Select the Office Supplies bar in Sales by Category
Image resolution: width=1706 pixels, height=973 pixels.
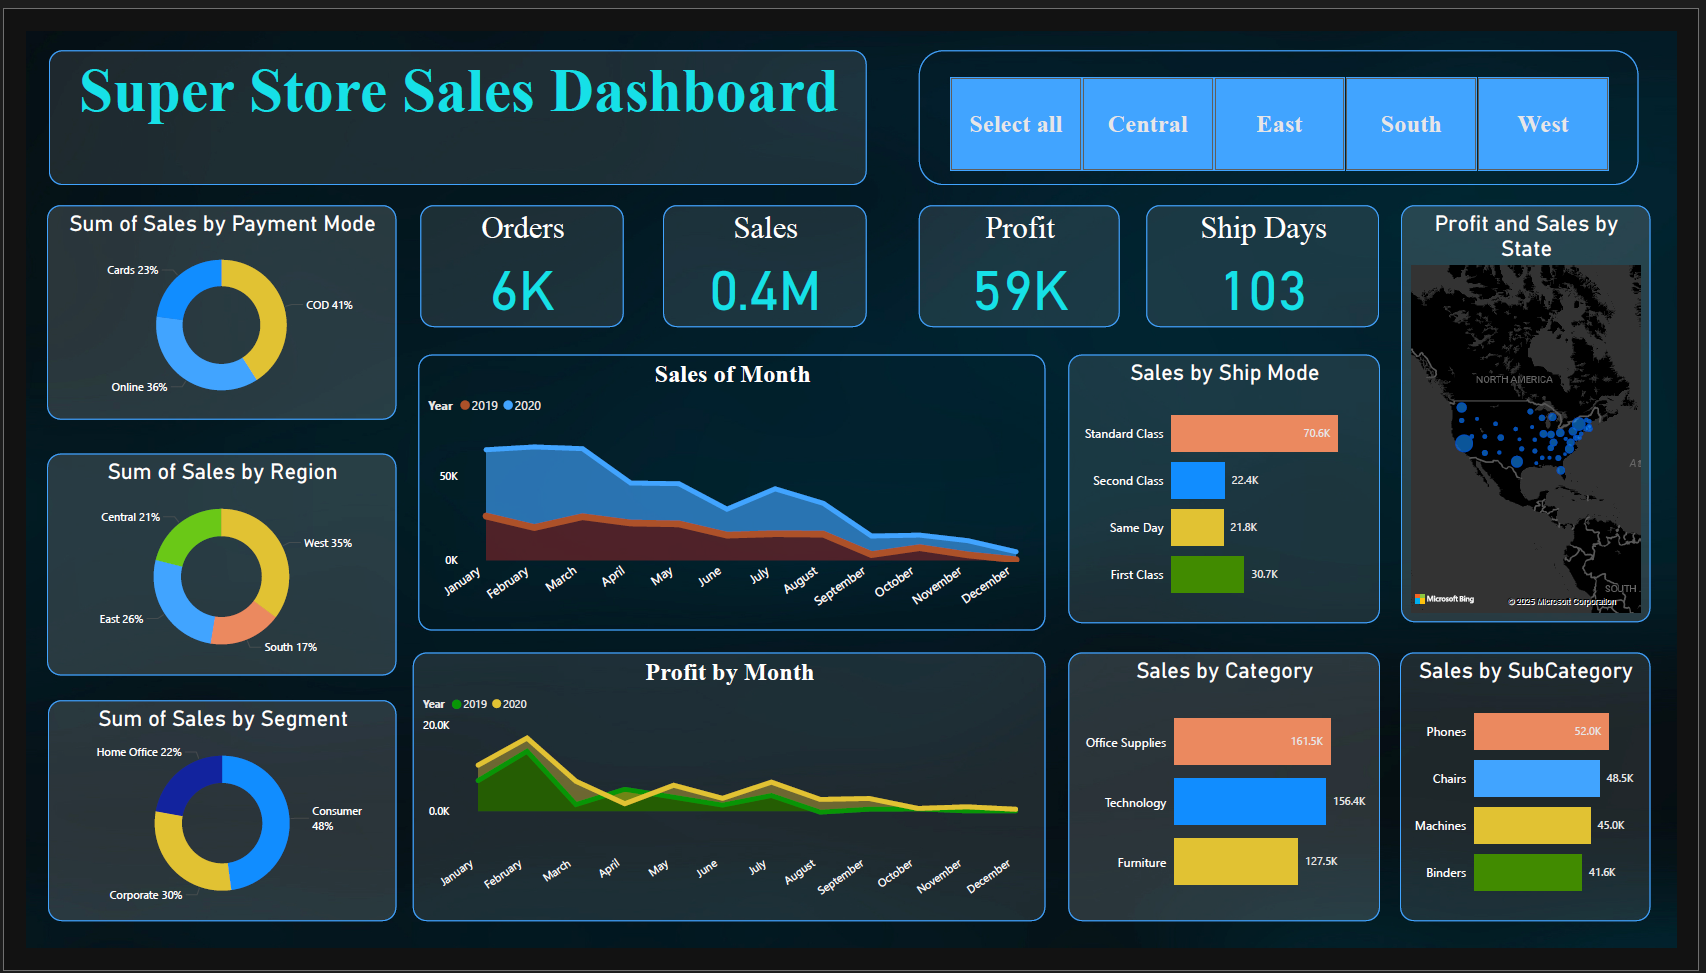1252,741
